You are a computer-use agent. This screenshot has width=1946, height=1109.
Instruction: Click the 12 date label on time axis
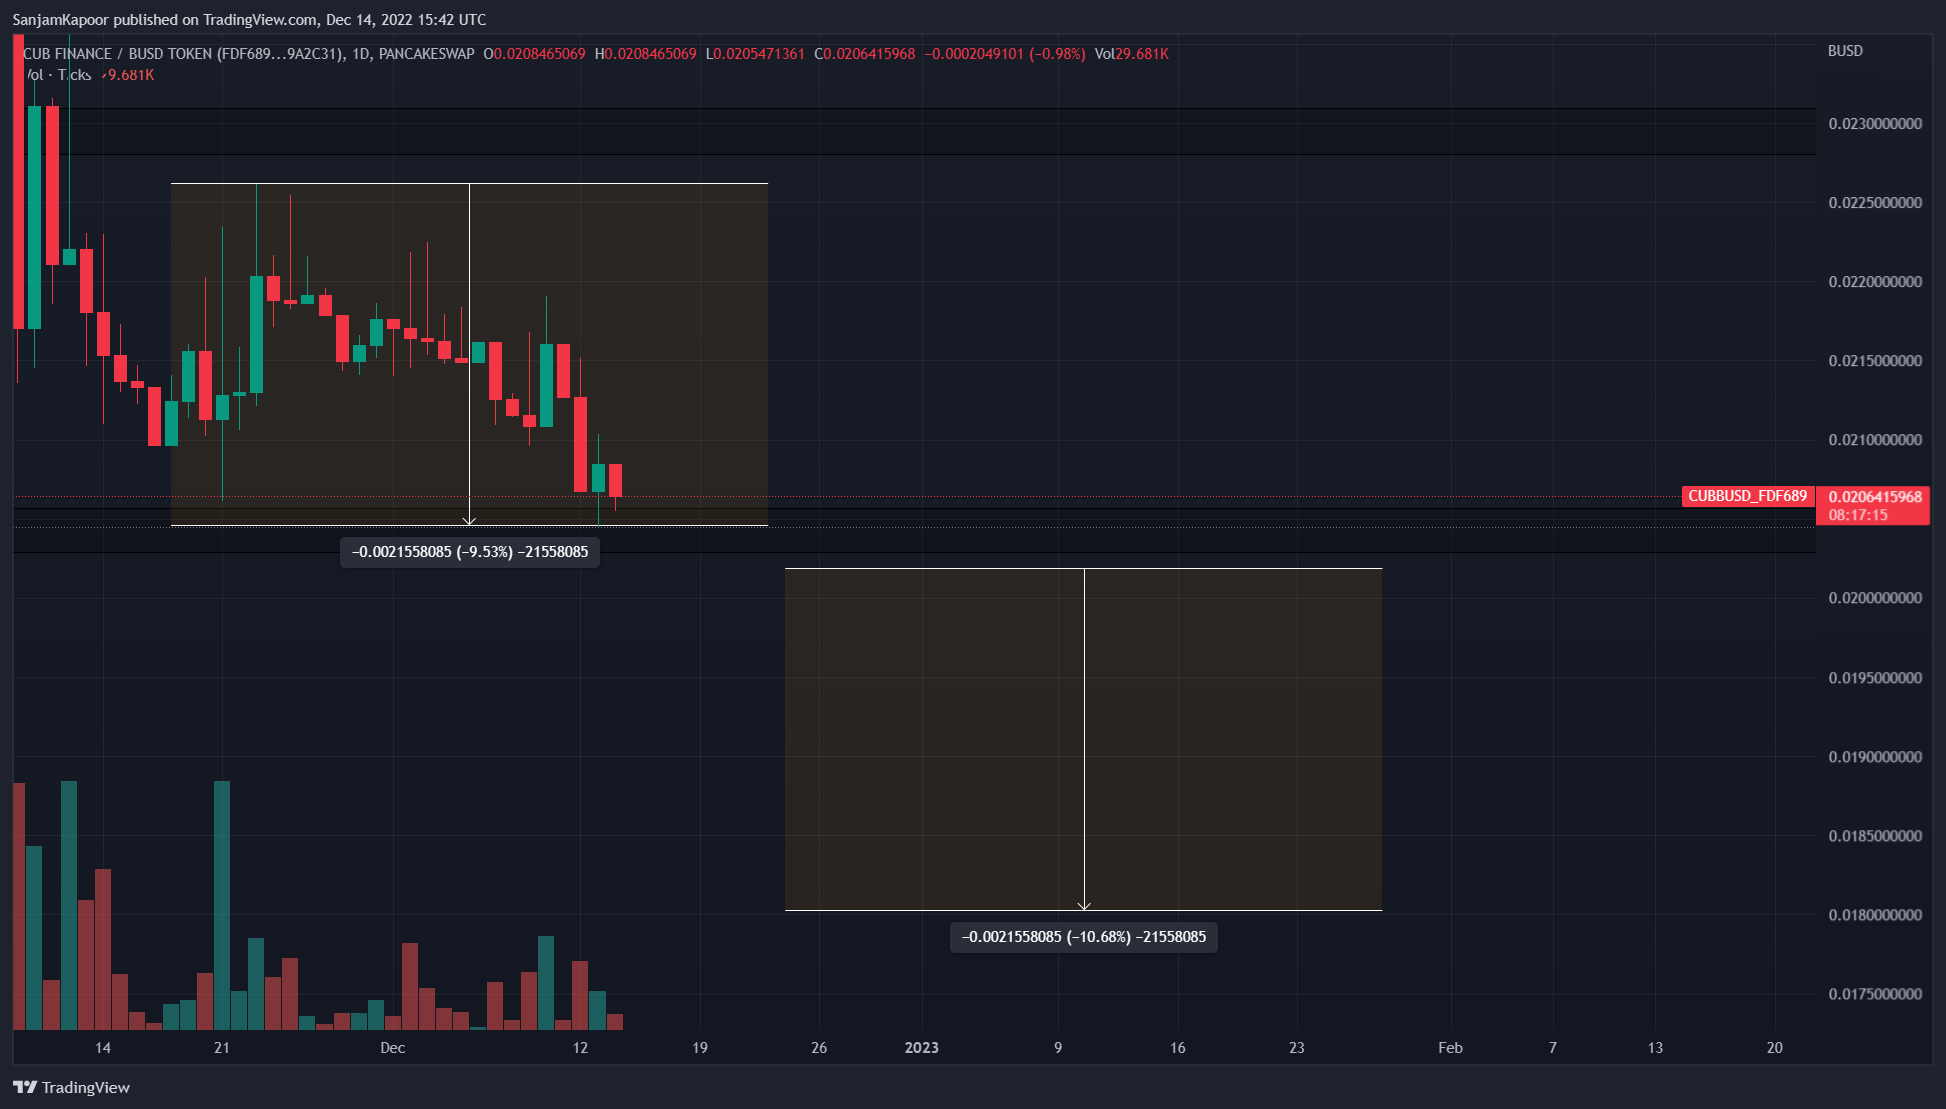580,1048
